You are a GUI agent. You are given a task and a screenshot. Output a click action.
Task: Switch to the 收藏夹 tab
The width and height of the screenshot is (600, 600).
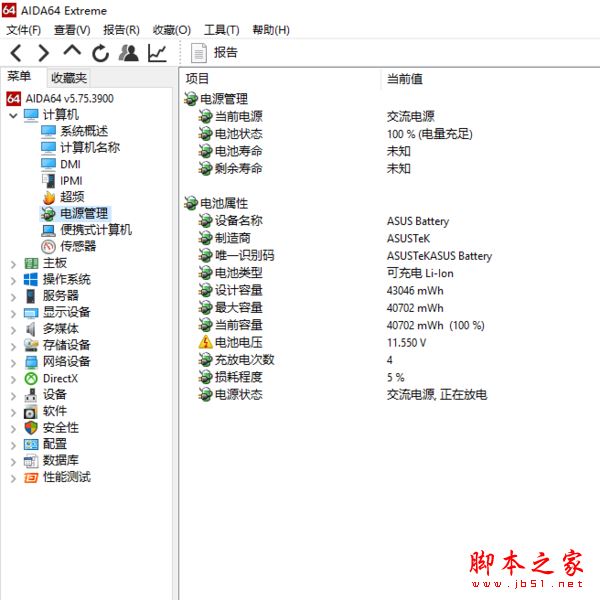click(x=69, y=78)
